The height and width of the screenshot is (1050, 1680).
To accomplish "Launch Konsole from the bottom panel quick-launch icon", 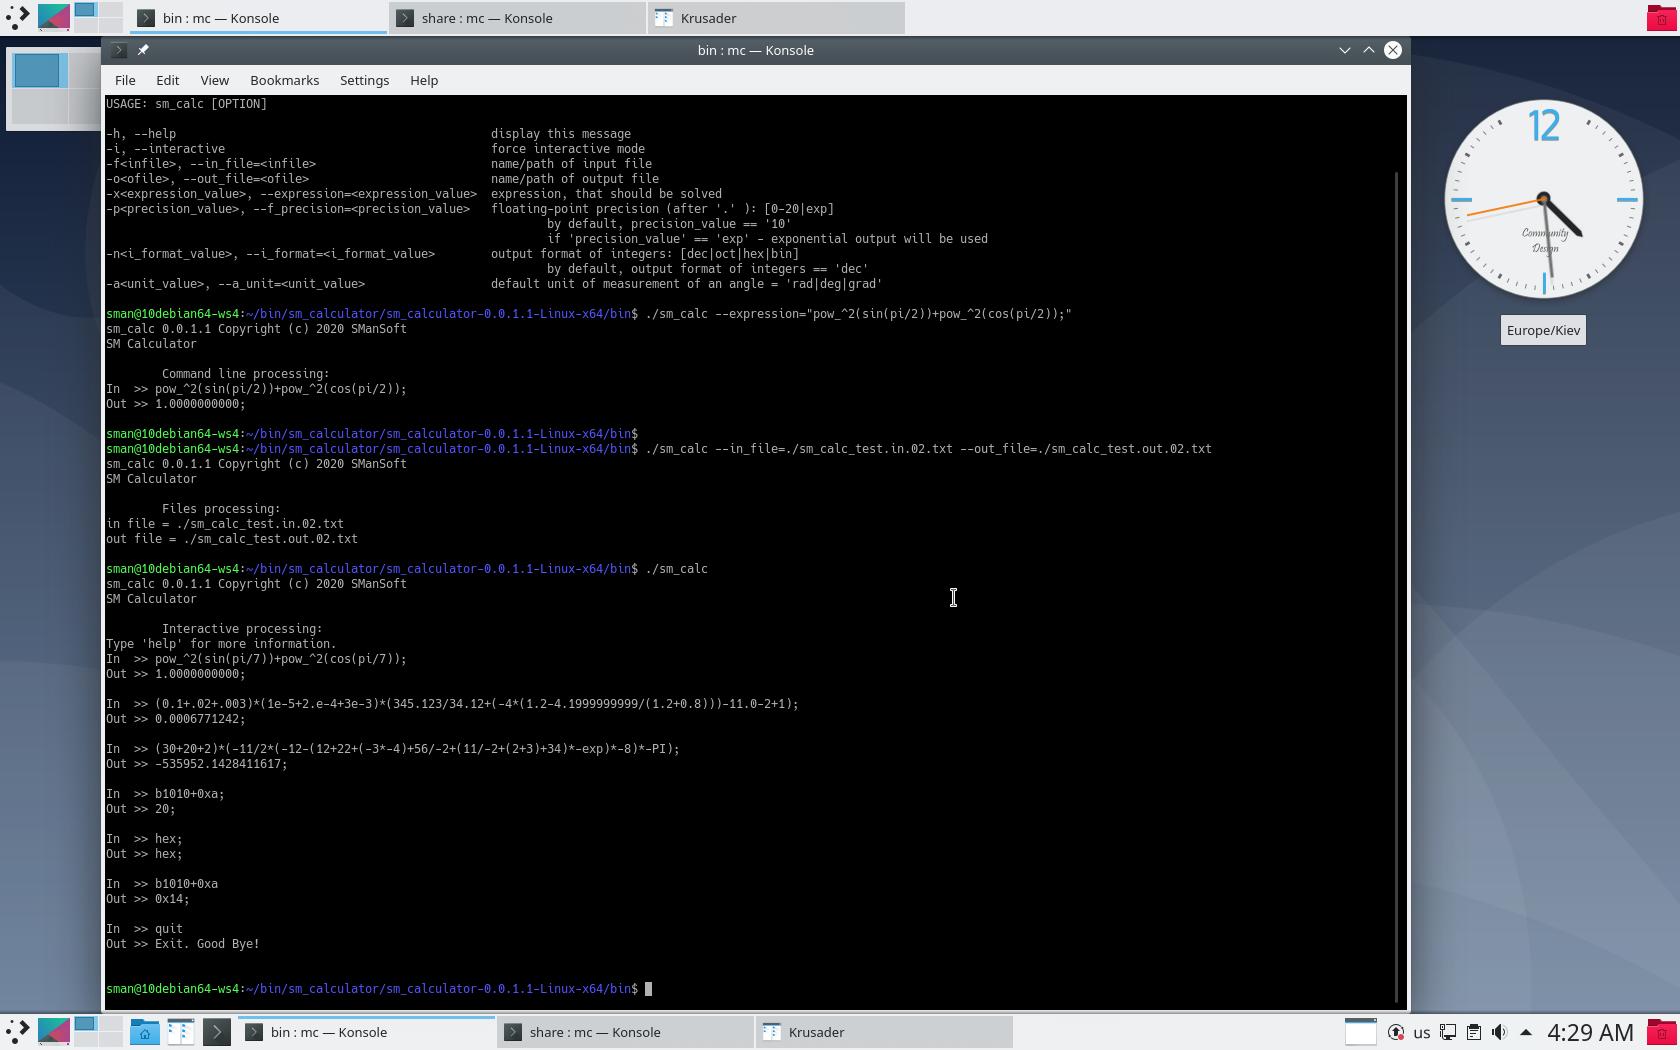I will (217, 1032).
